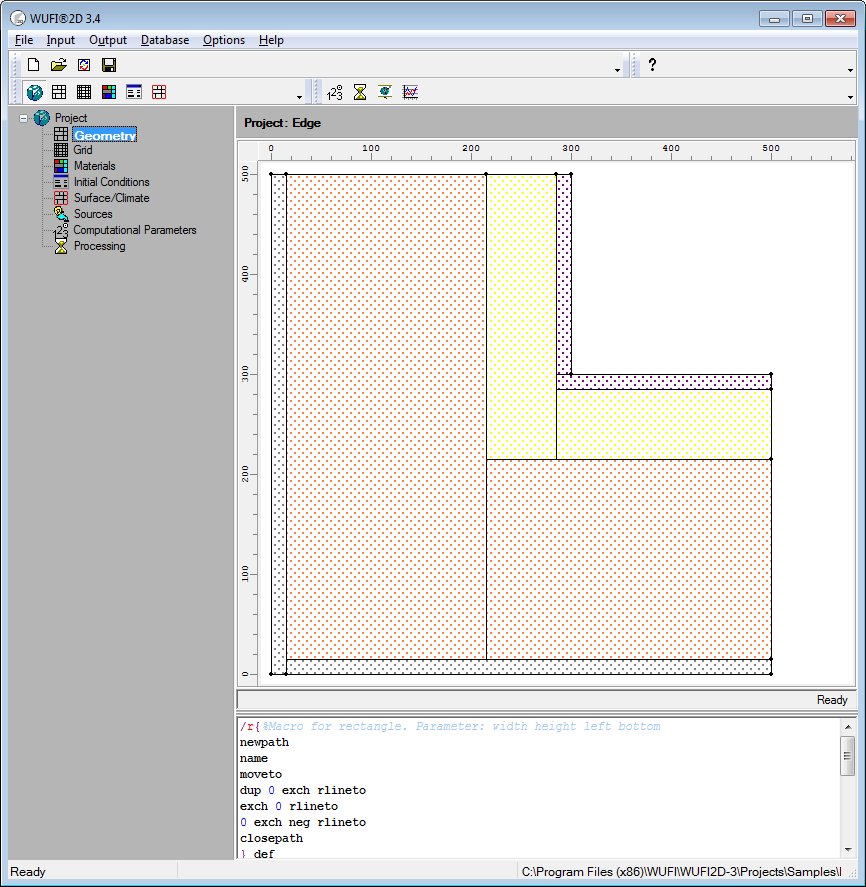Open the Input menu

click(61, 40)
